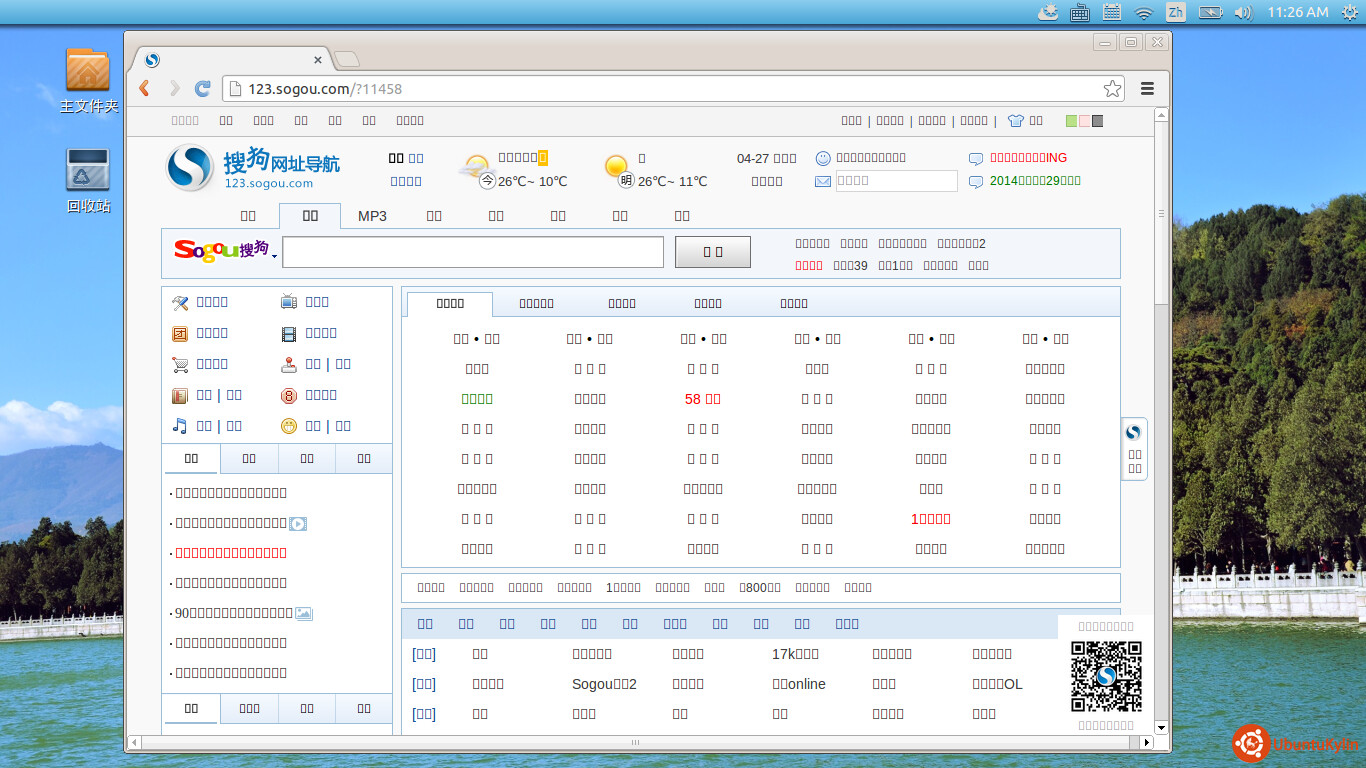Select the MP3 search tab
Viewport: 1366px width, 768px height.
[372, 216]
